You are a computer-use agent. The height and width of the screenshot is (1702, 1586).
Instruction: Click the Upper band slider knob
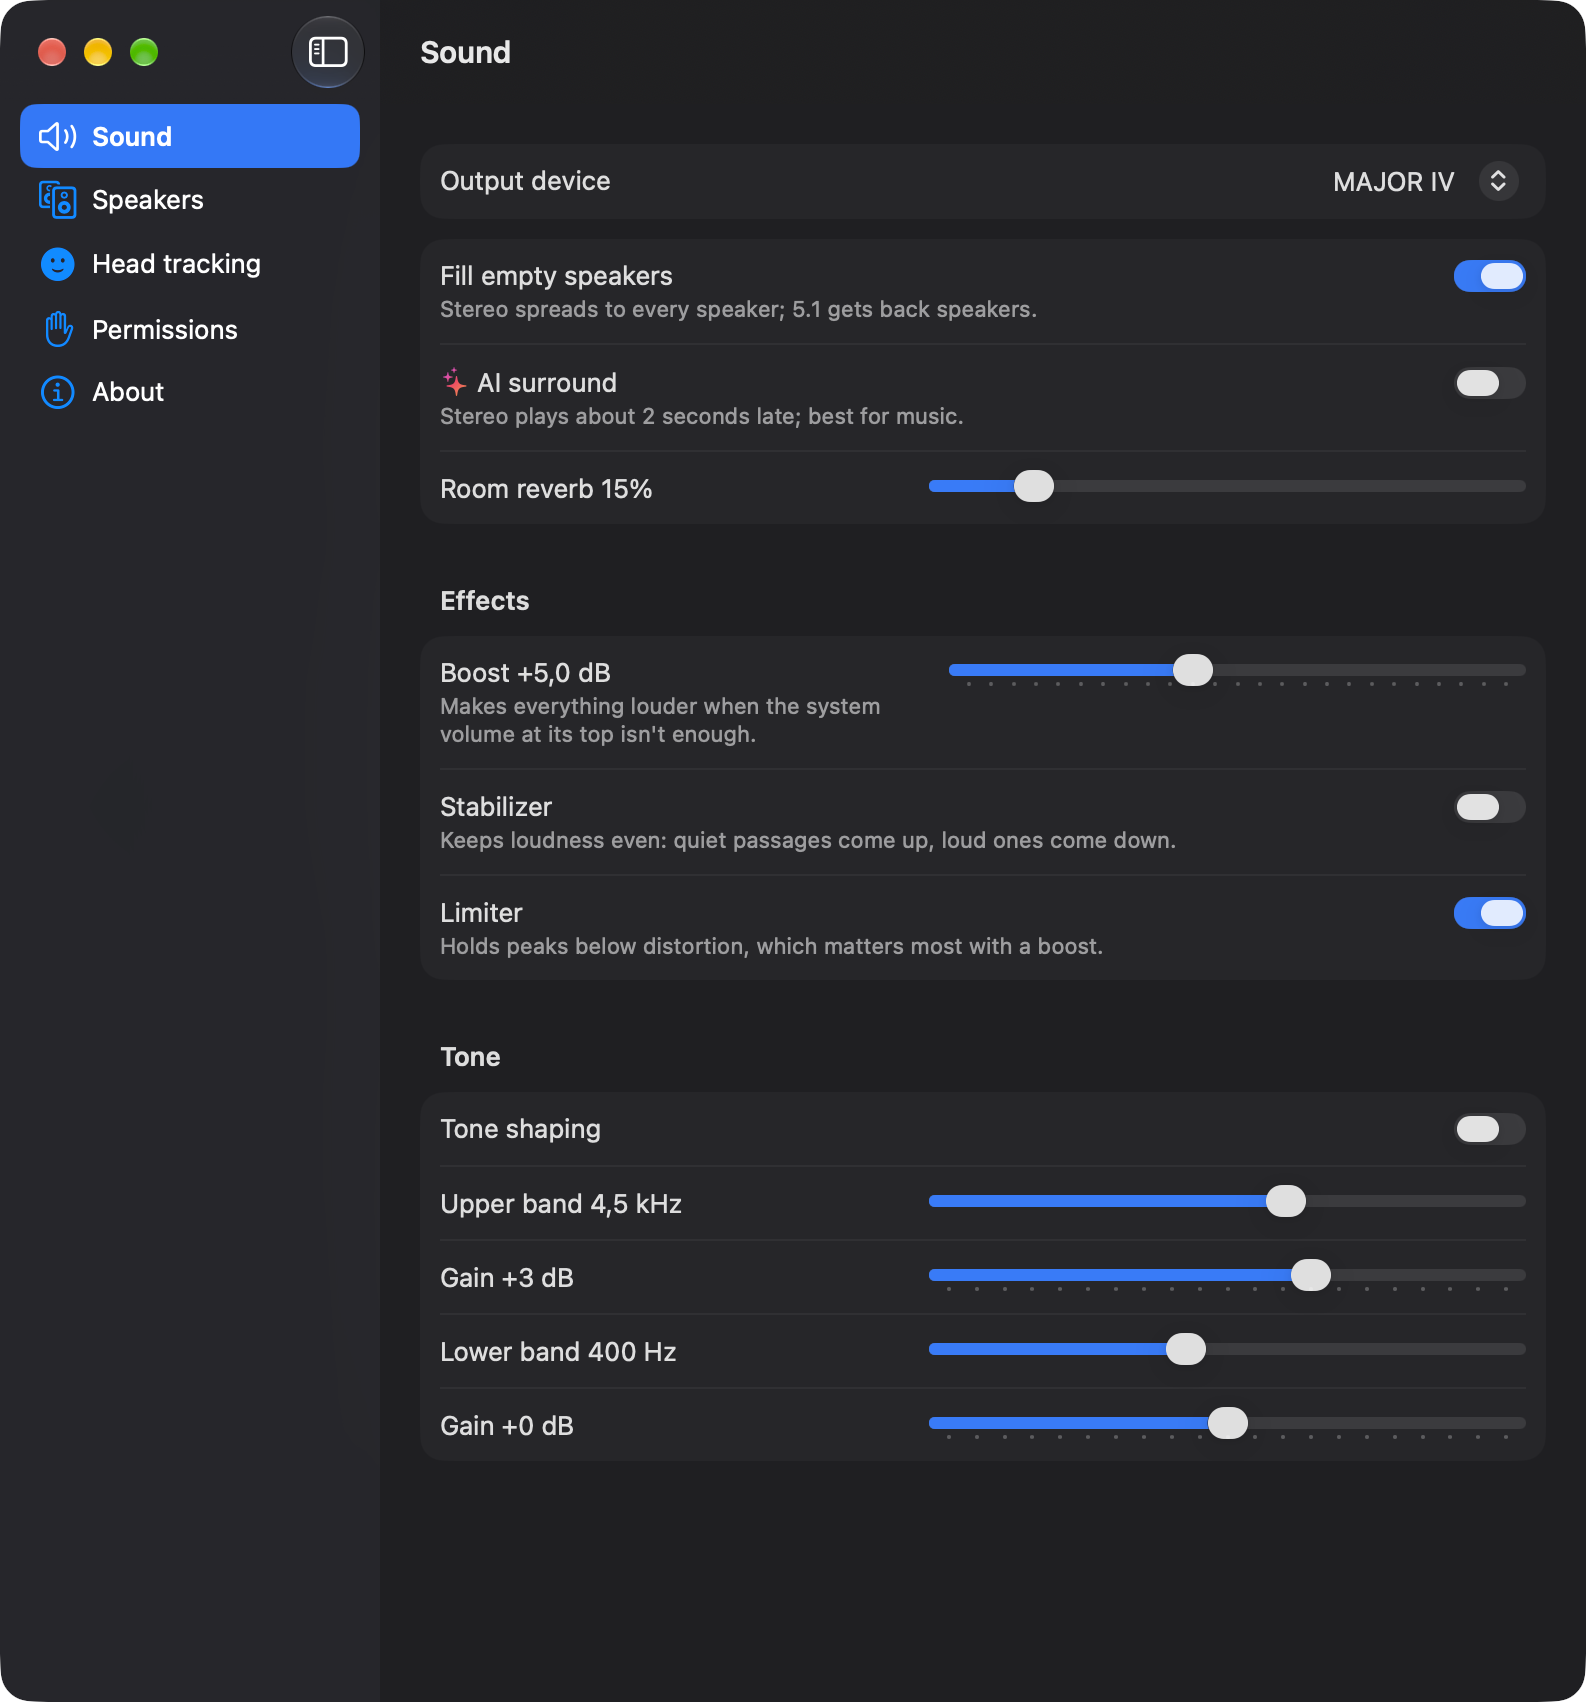(x=1286, y=1201)
